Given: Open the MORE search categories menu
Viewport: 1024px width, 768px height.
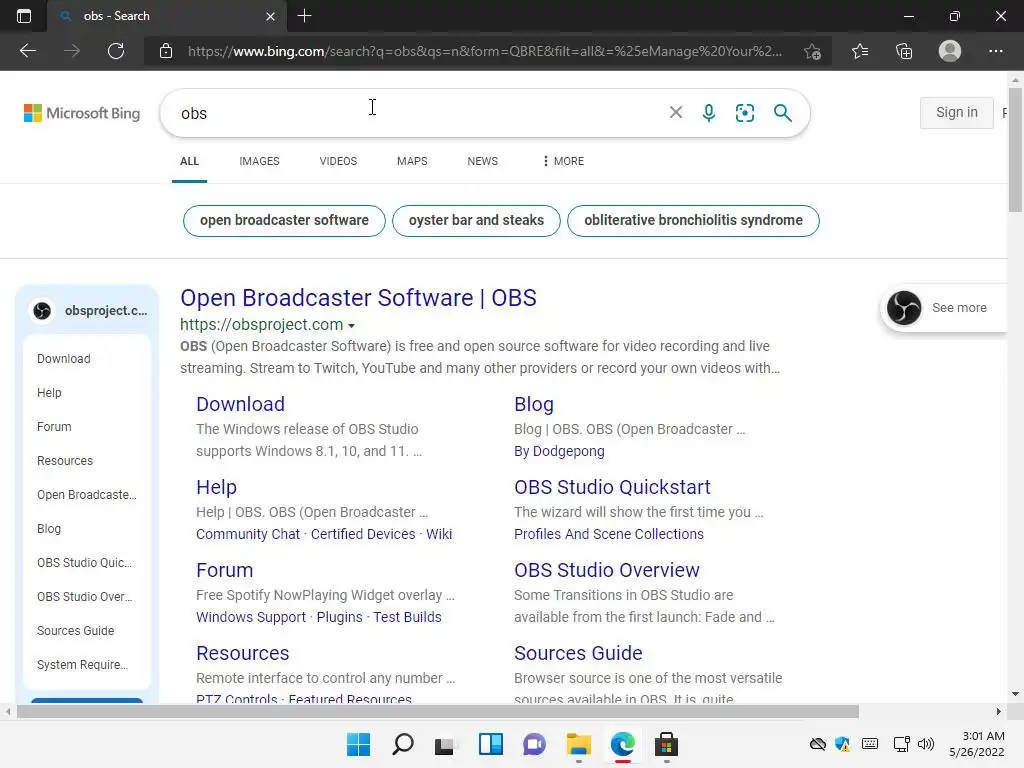Looking at the screenshot, I should 563,161.
